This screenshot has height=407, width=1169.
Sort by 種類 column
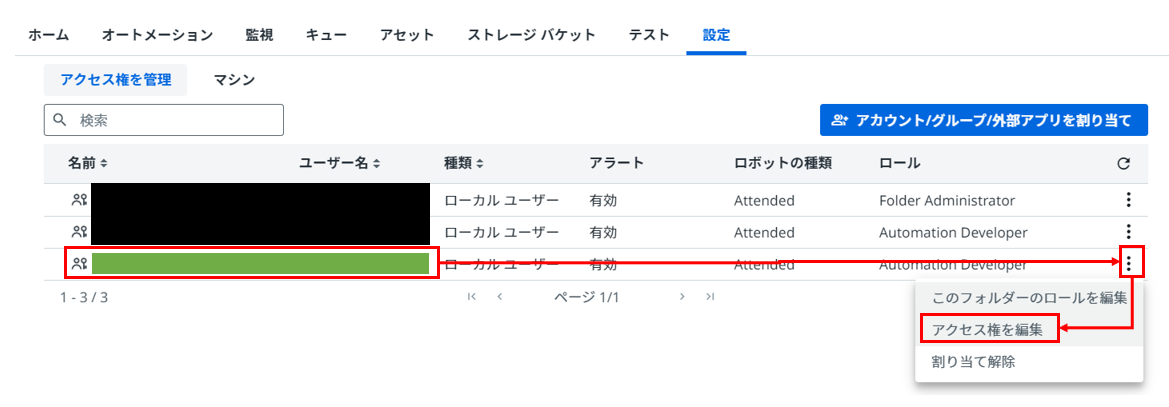click(465, 163)
